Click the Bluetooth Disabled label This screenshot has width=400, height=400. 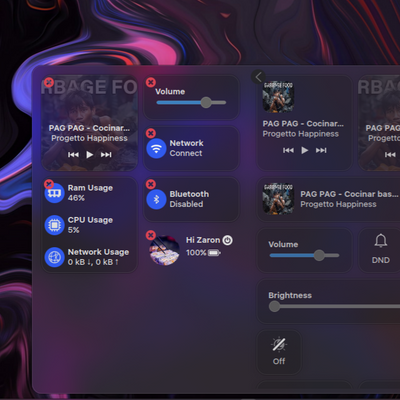click(x=189, y=199)
